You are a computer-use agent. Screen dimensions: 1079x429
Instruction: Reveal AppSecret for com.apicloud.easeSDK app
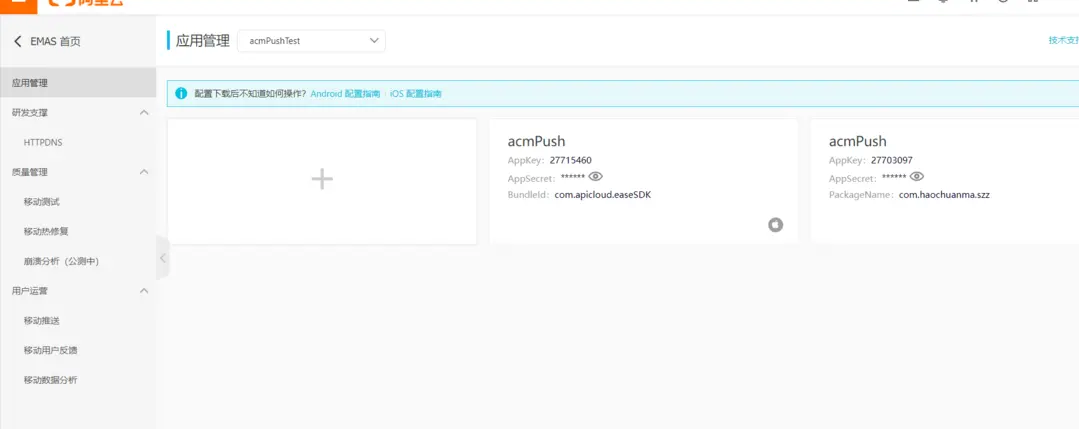(596, 176)
